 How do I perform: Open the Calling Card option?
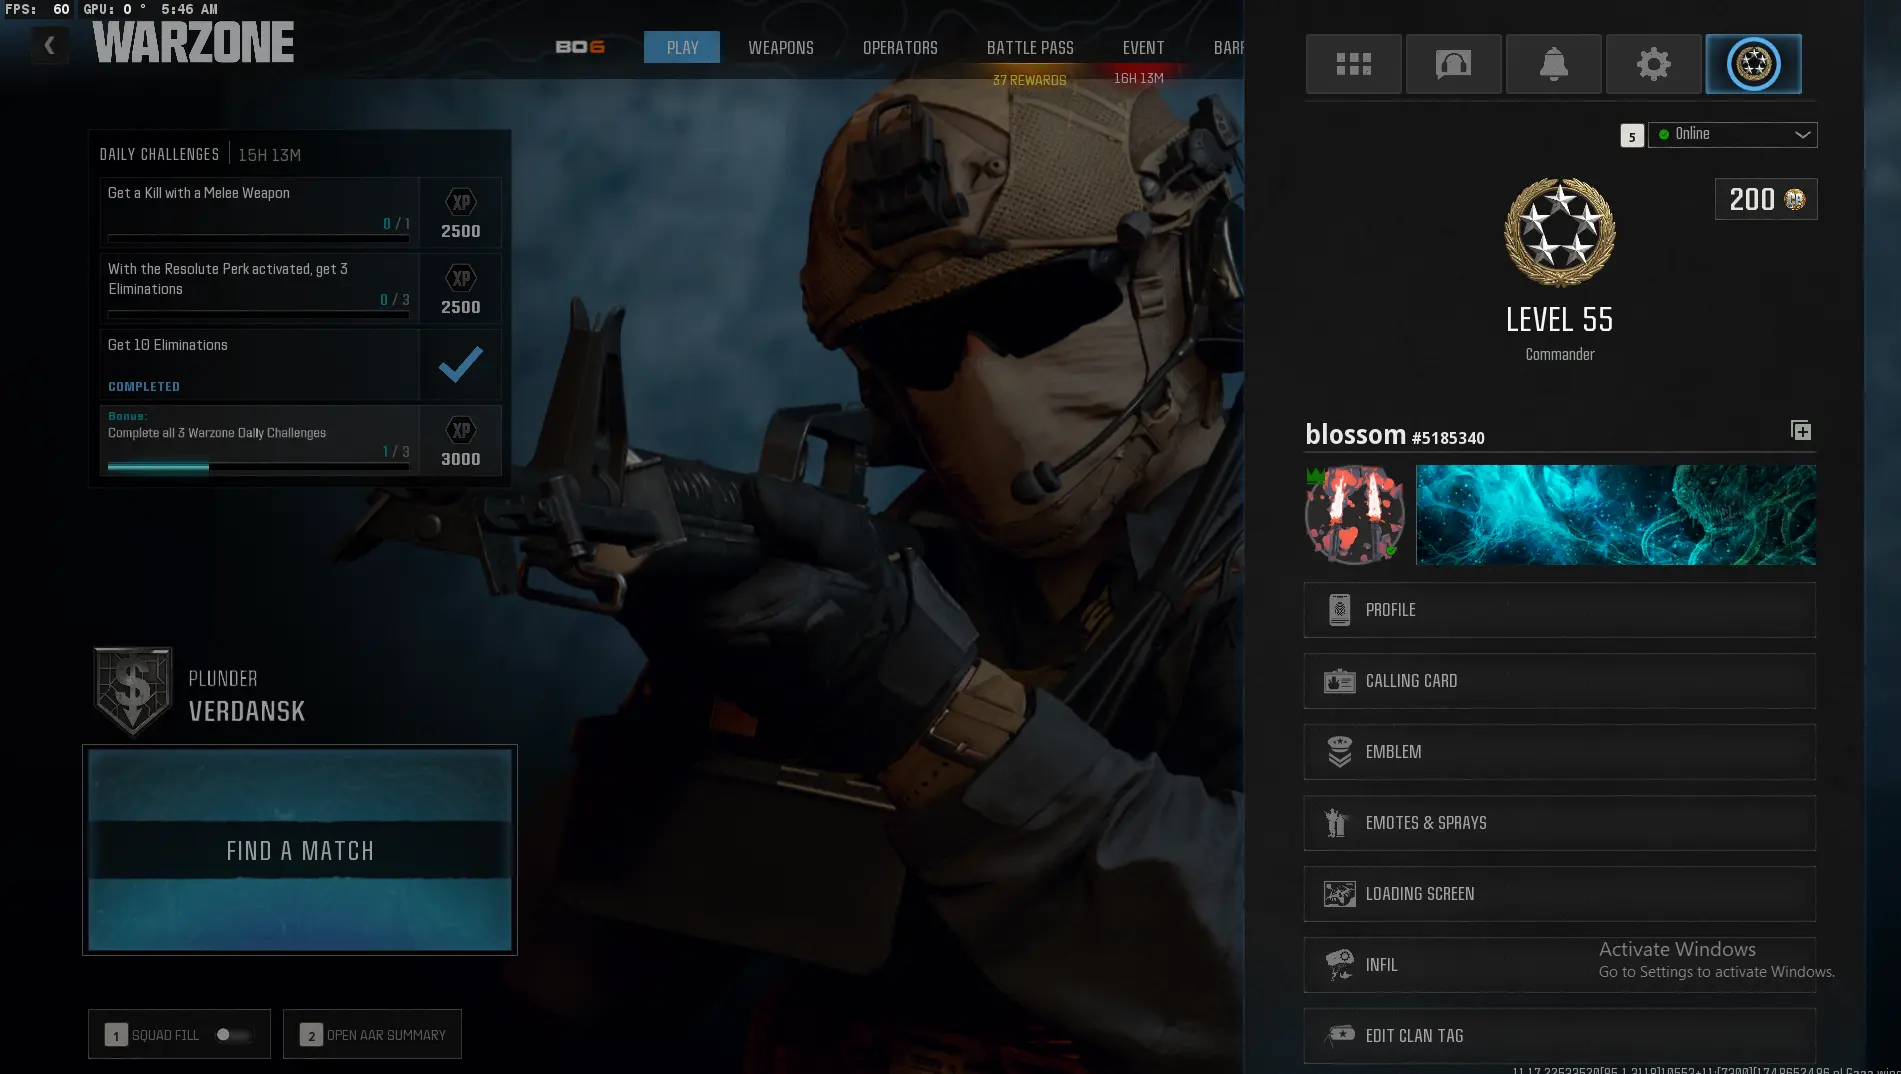[1559, 681]
